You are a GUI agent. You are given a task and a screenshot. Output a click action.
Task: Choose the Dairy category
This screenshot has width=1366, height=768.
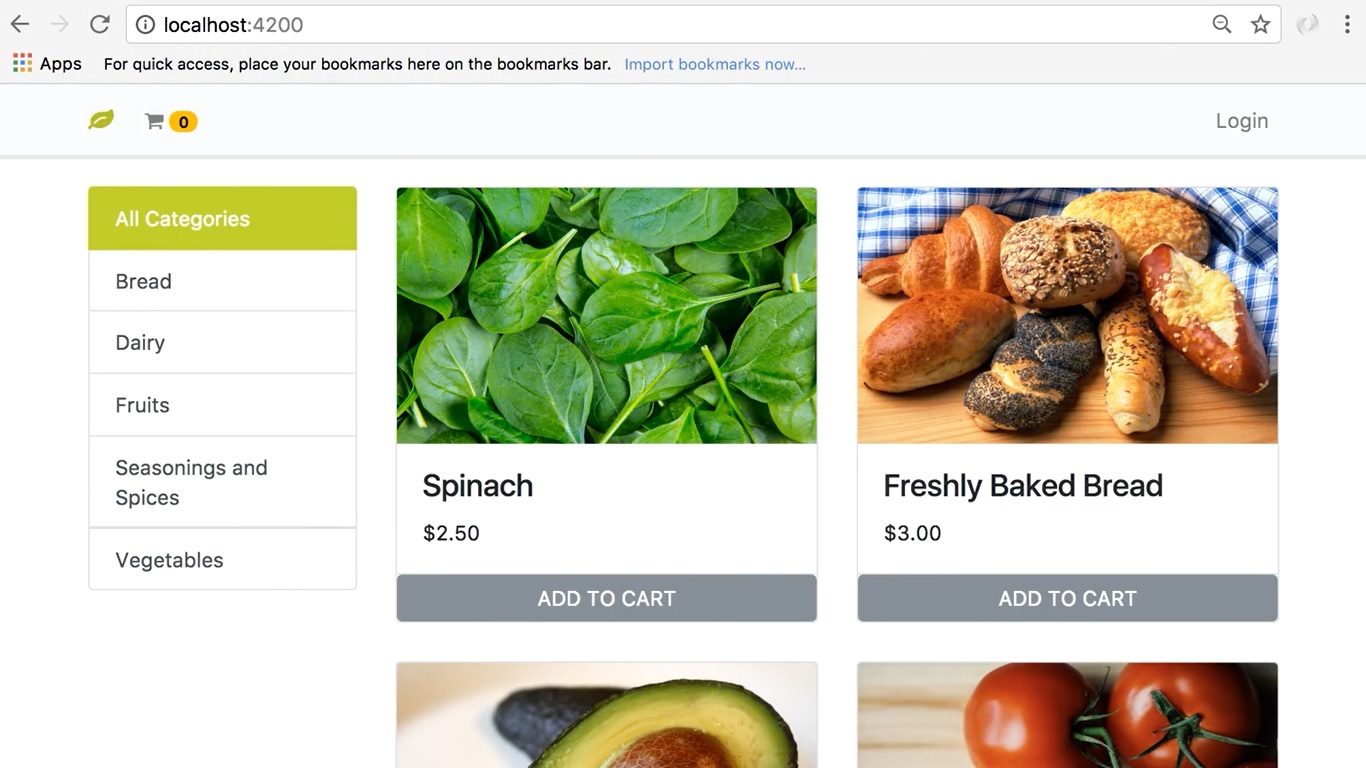(x=222, y=342)
